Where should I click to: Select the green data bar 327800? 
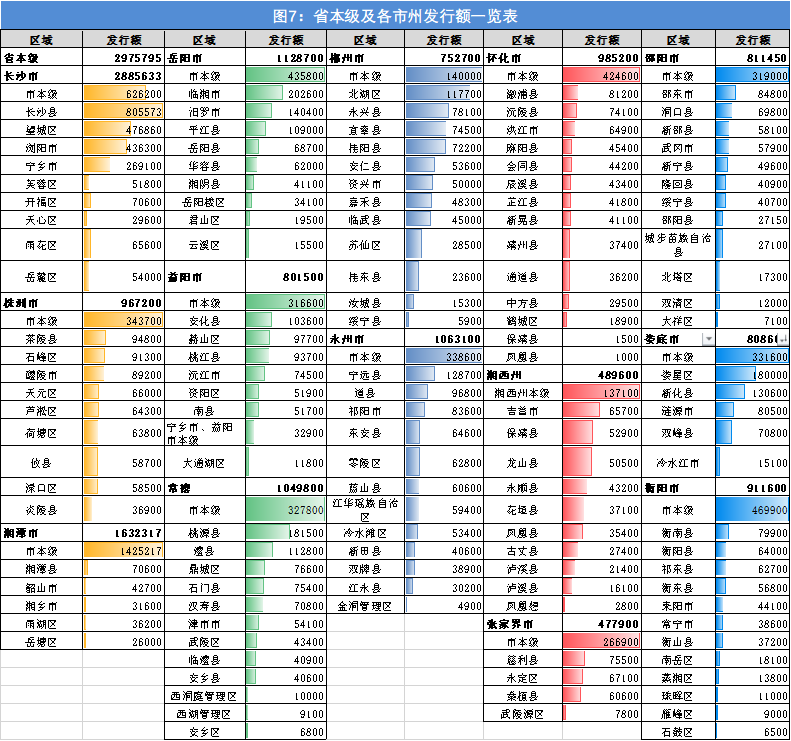pyautogui.click(x=285, y=509)
